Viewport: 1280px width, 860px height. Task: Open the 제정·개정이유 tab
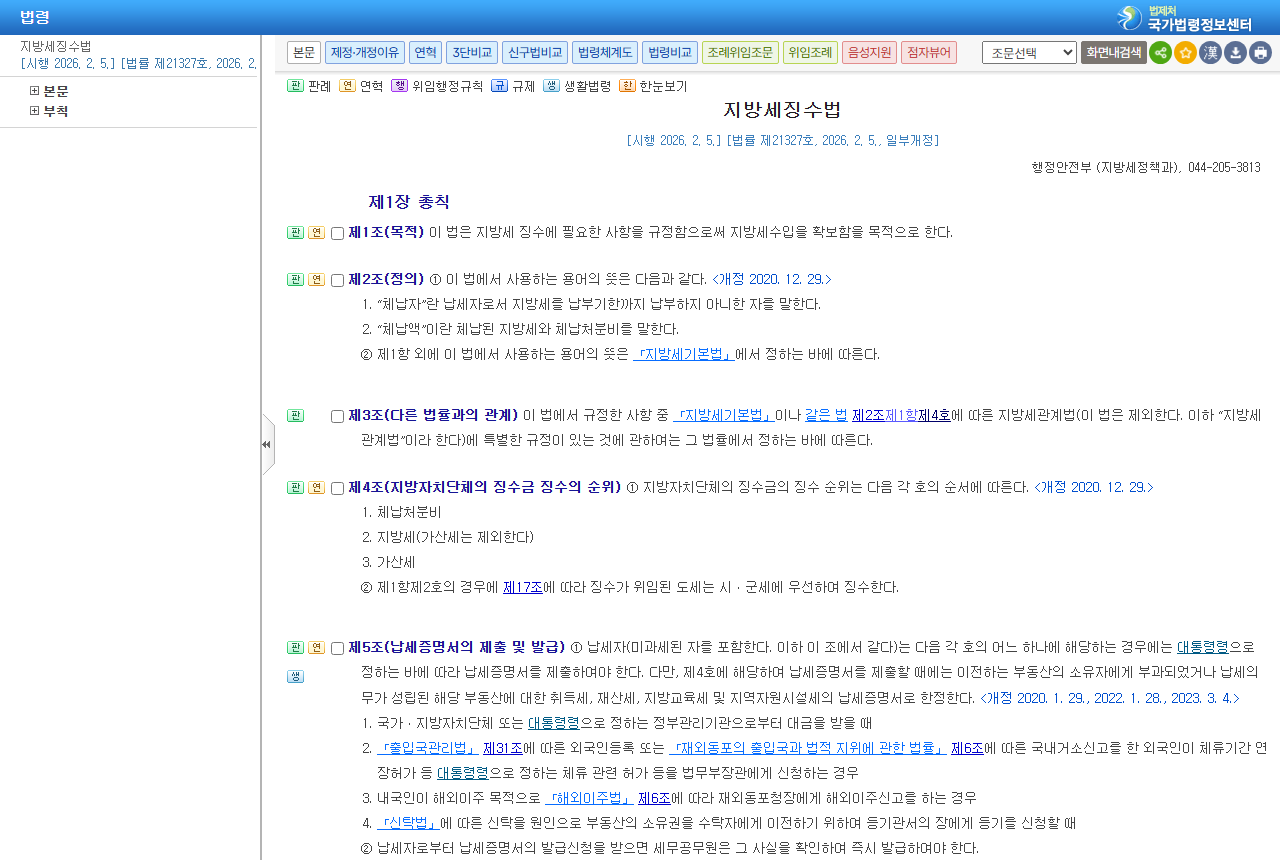[x=364, y=53]
